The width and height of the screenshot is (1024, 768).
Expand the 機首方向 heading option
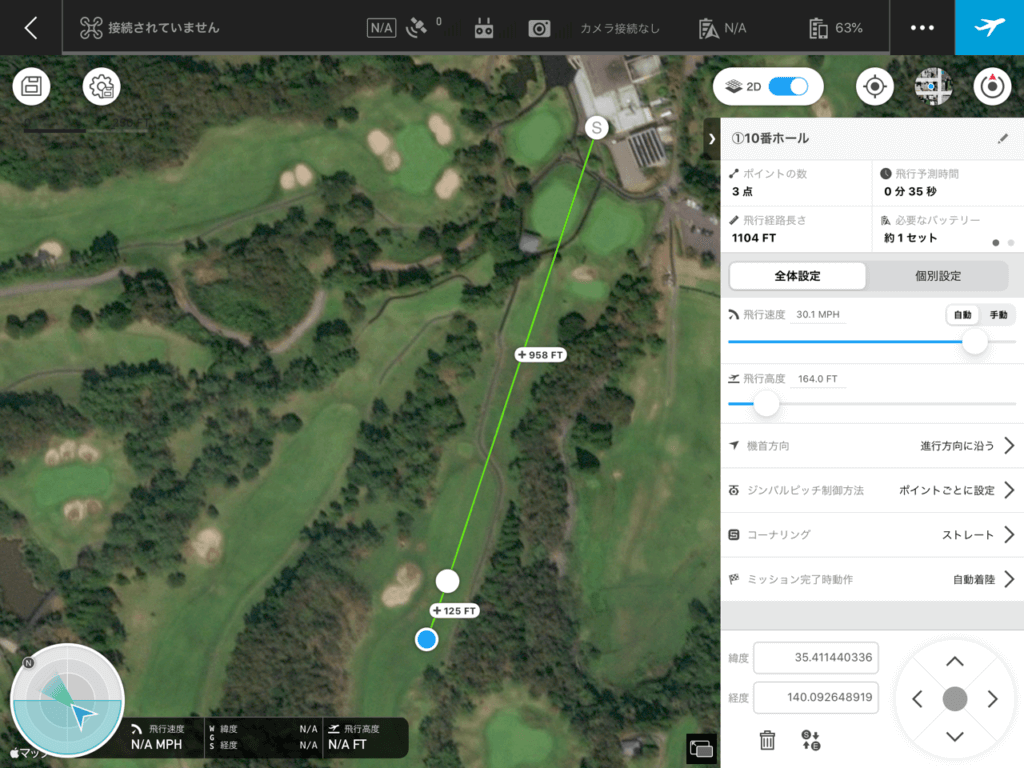click(1008, 445)
